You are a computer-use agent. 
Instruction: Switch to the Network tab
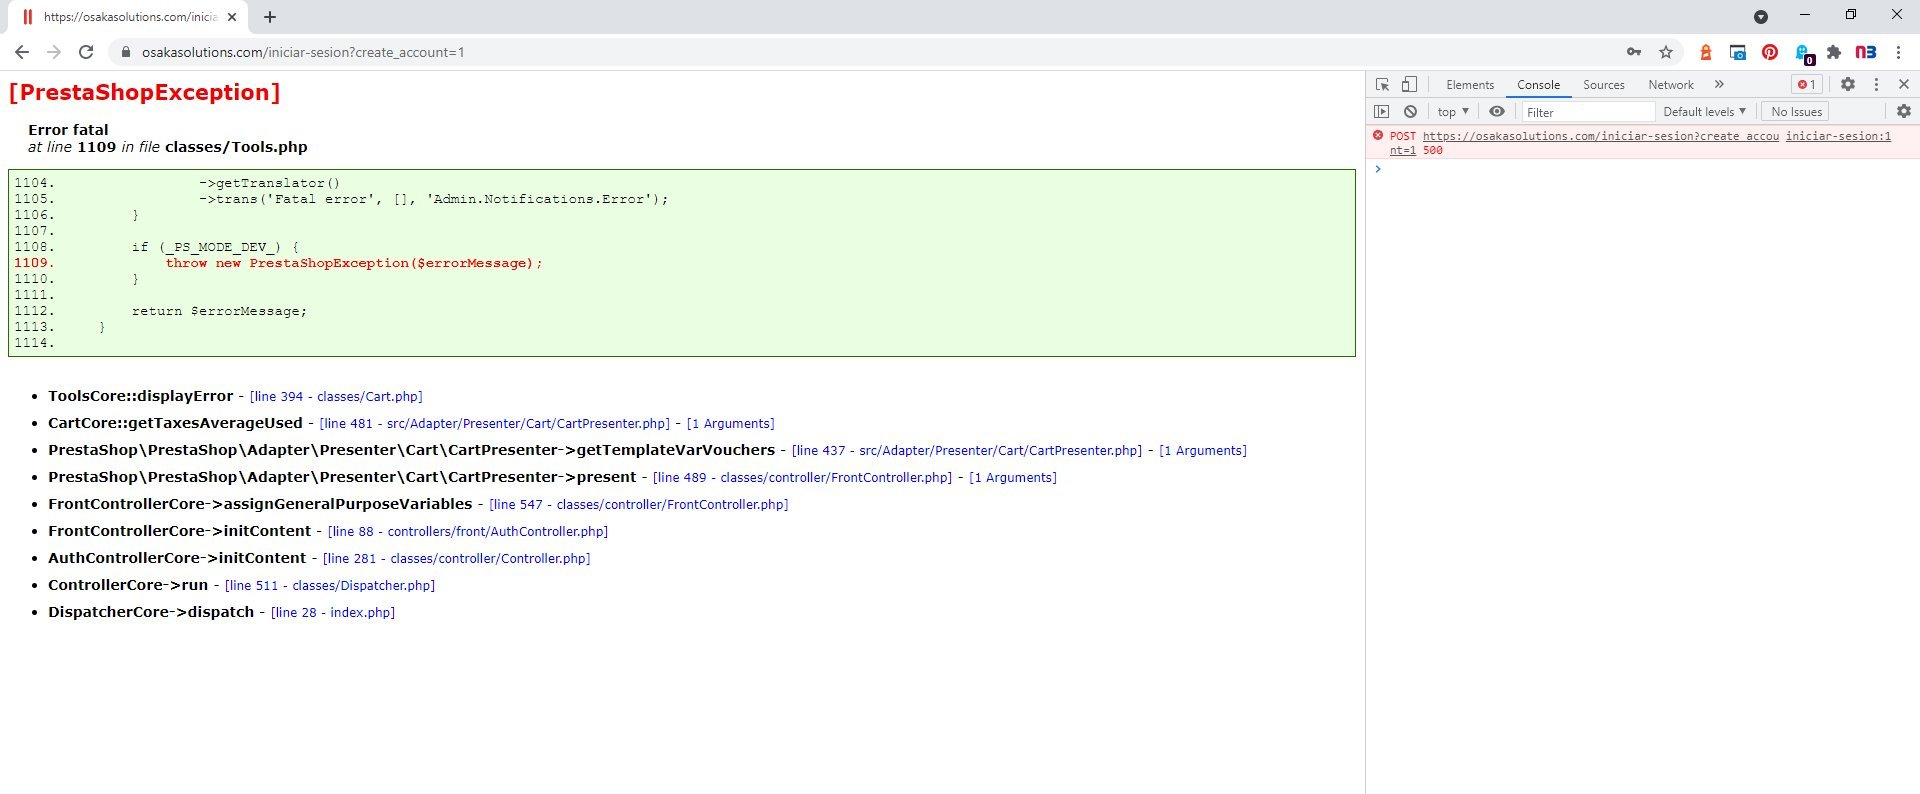[x=1671, y=85]
